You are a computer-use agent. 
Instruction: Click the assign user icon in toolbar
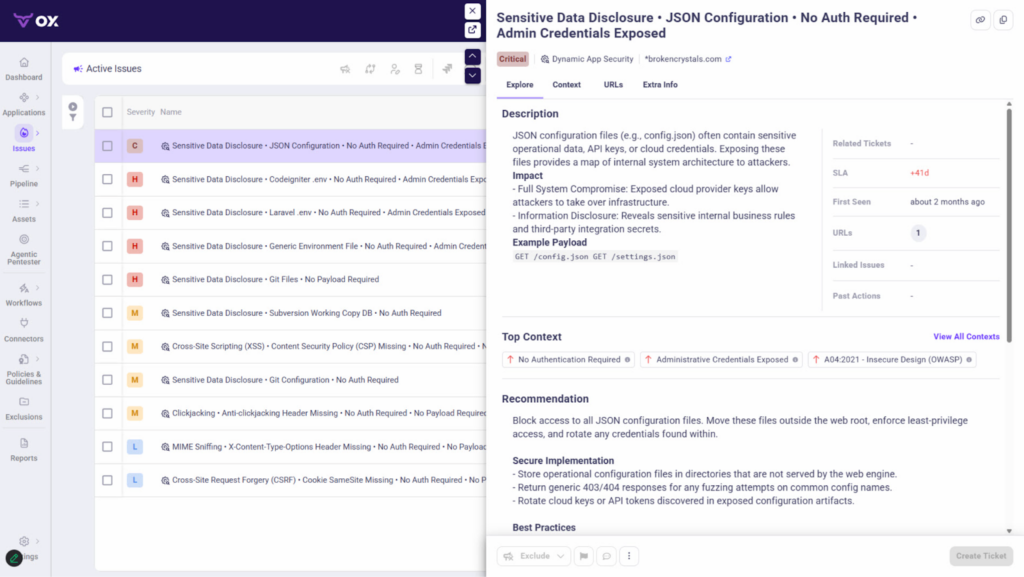(395, 69)
